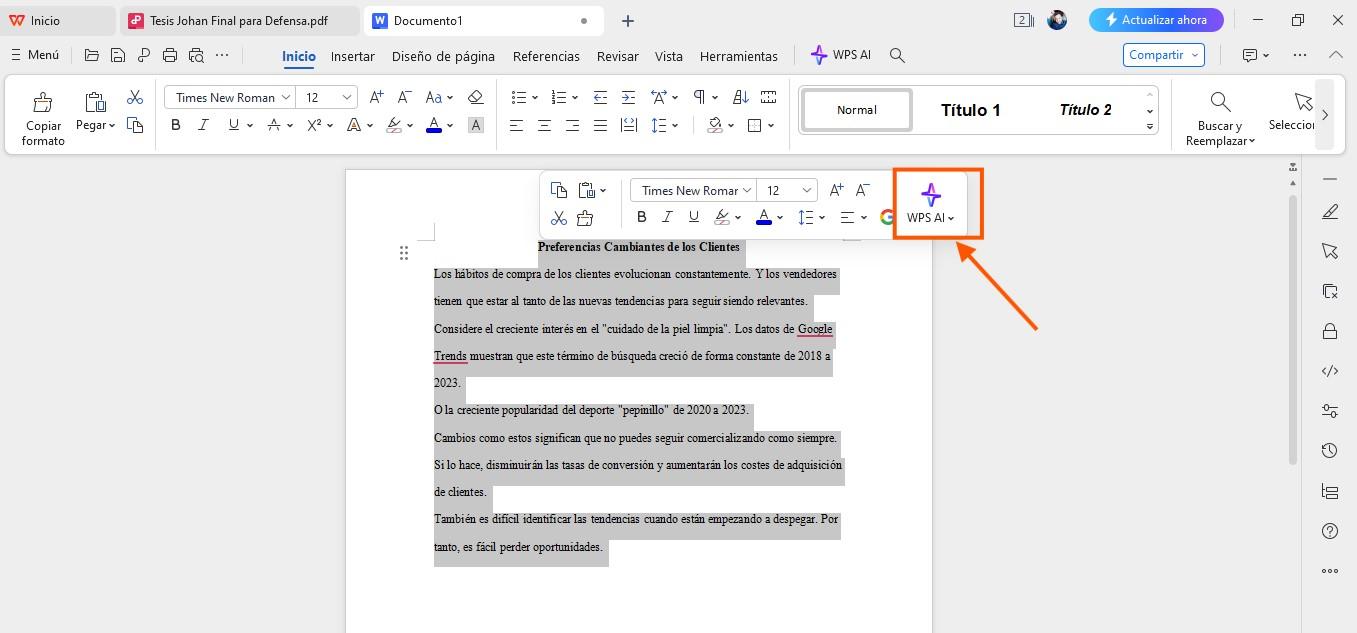
Task: Switch to the Insertar ribbon tab
Action: 352,56
